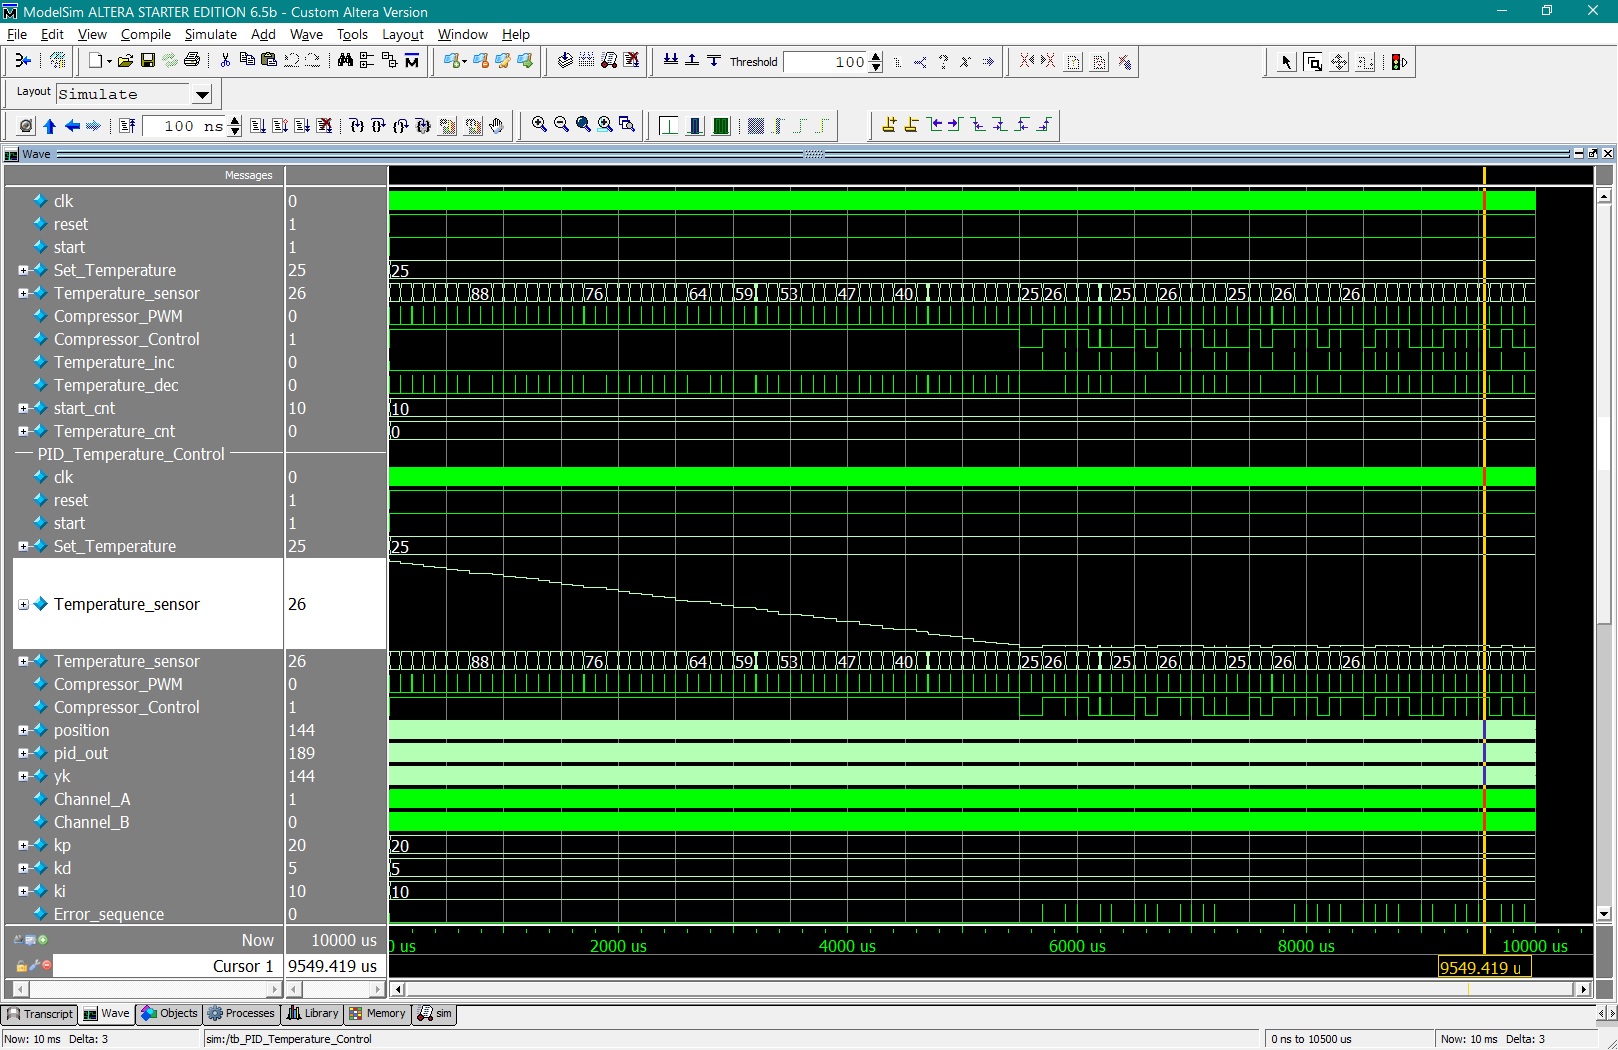Viewport: 1618px width, 1050px height.
Task: Enable the Zoom Mode mouse tool
Action: [x=1313, y=62]
